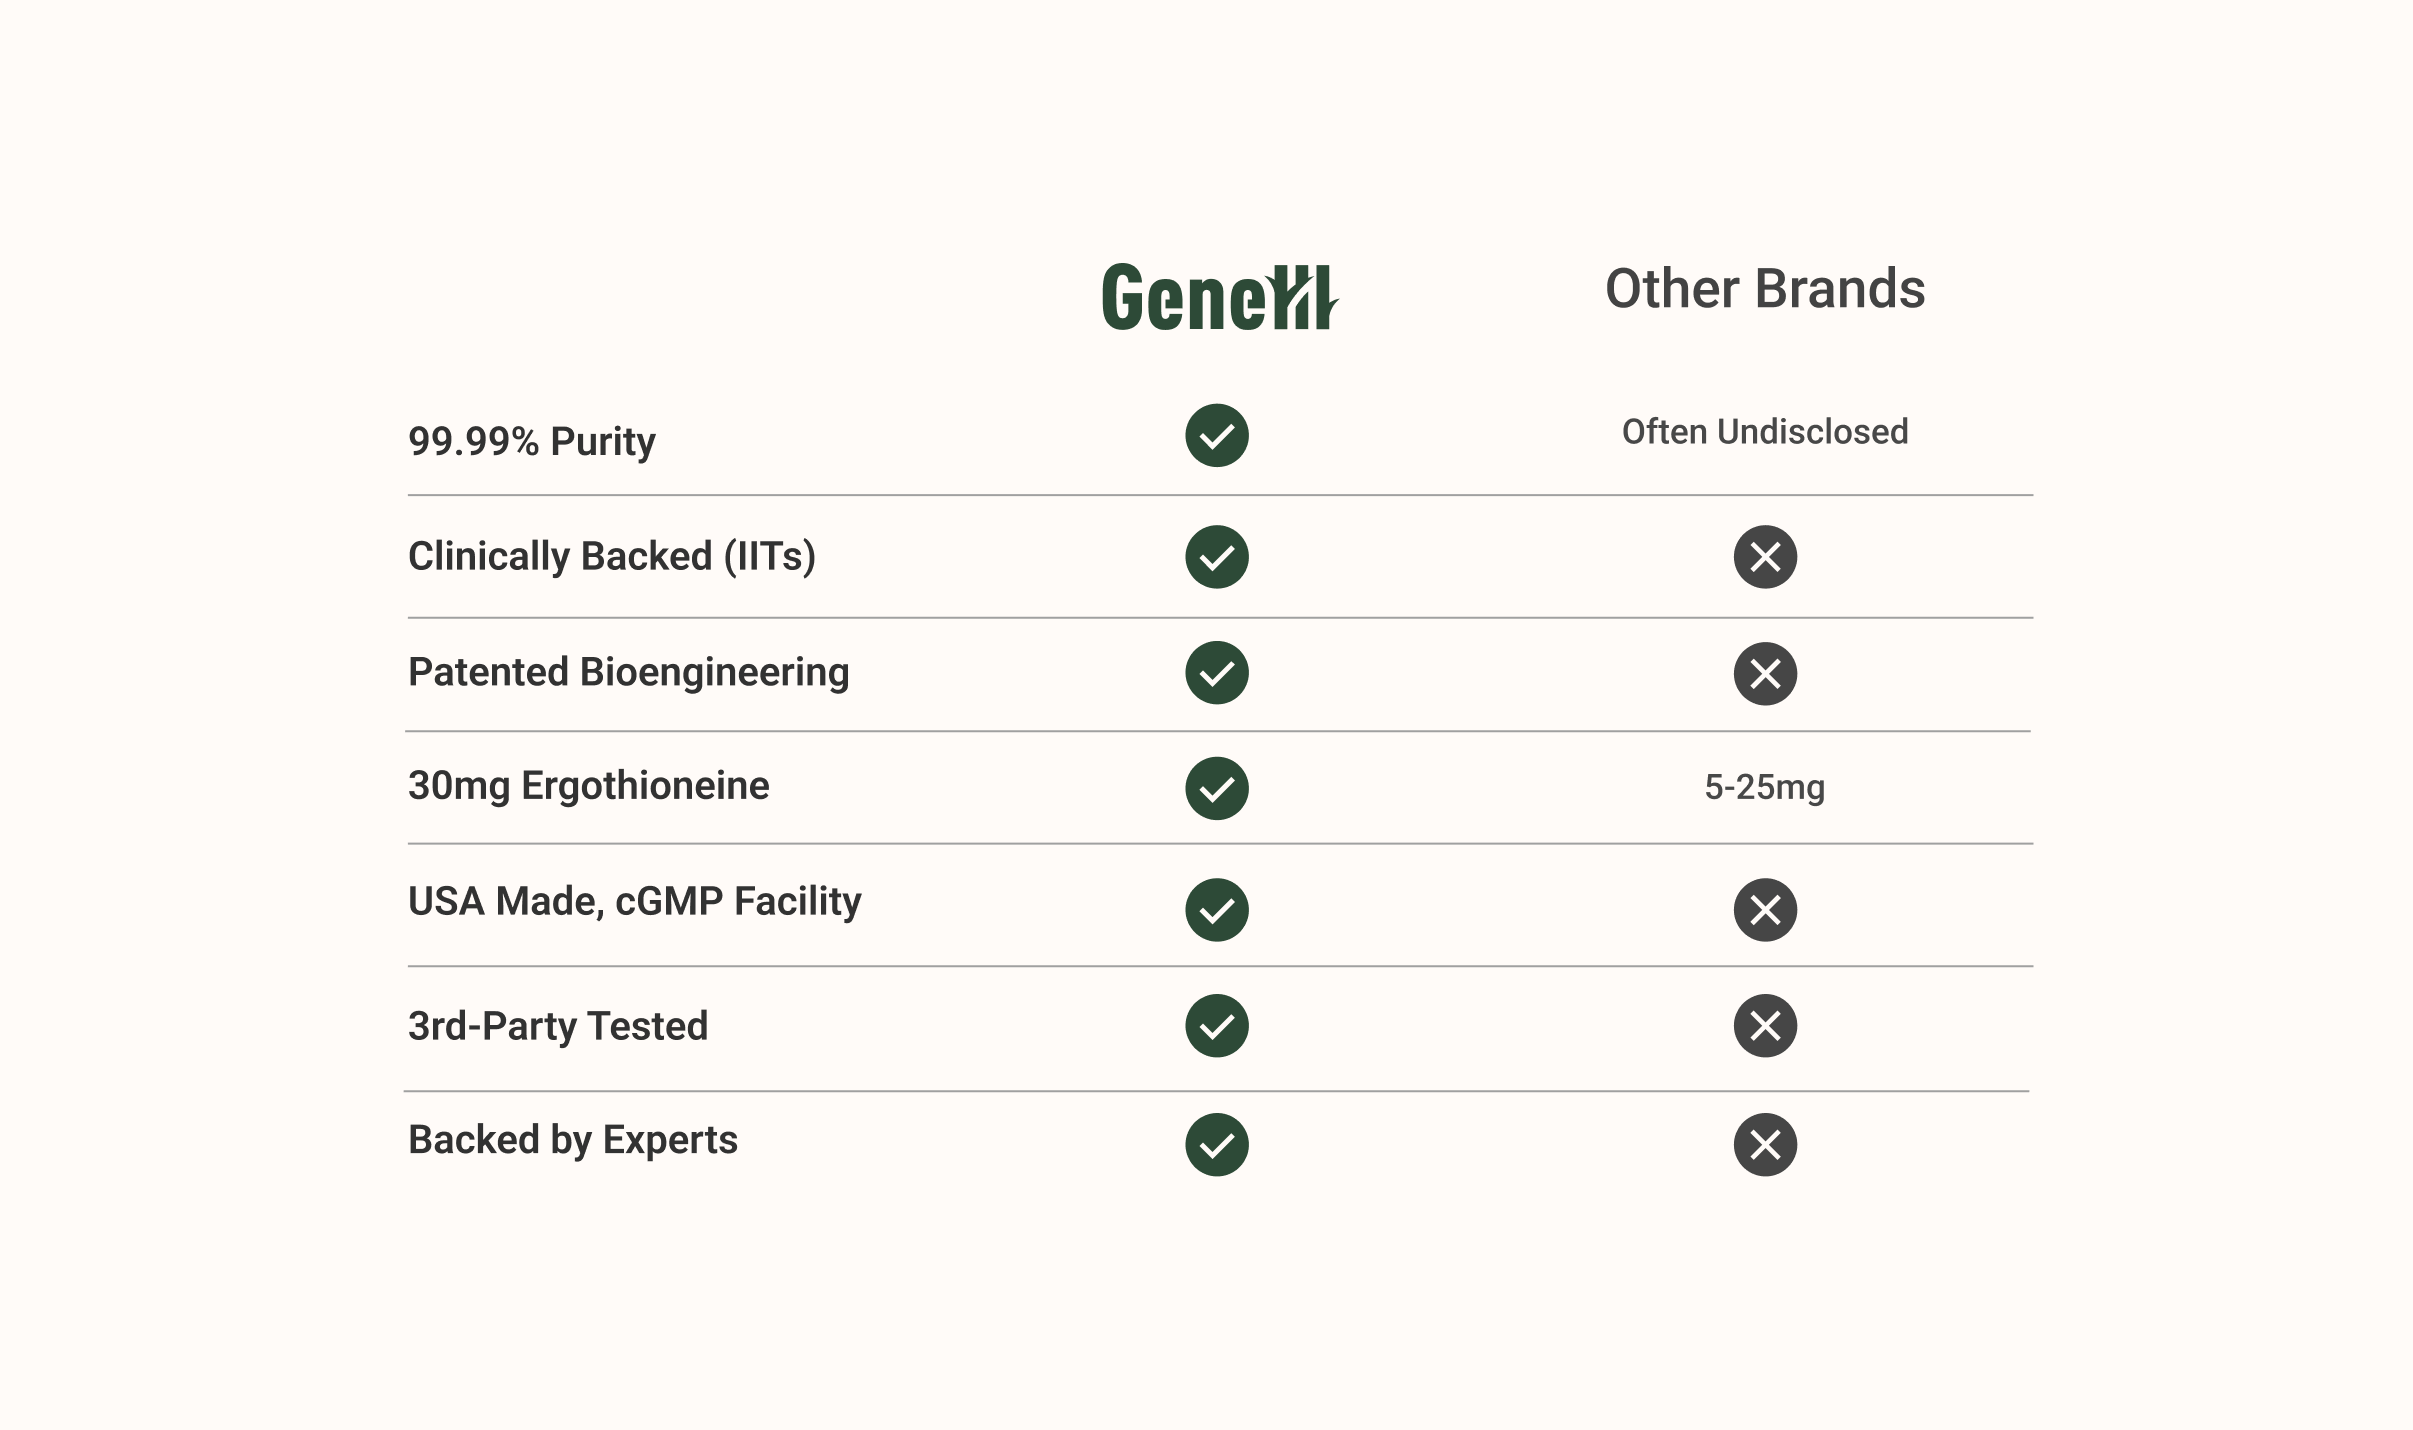
Task: Click the green checkmark for 30mg Ergothioneine
Action: tap(1216, 788)
